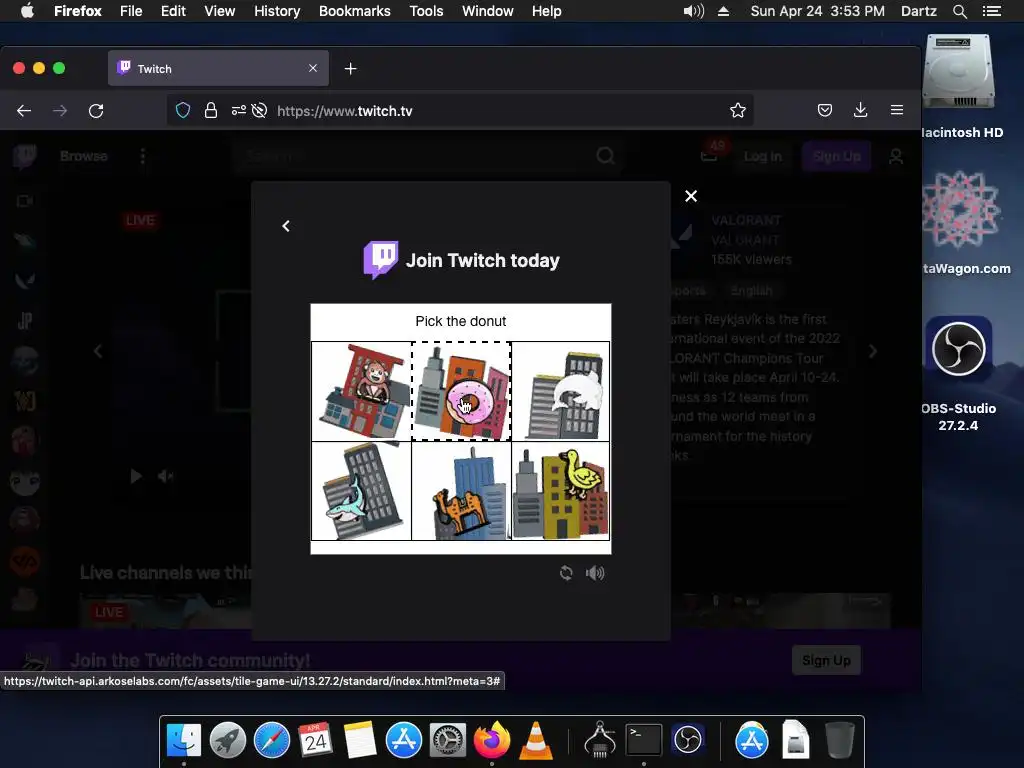The image size is (1024, 768).
Task: Select the Twitch tab
Action: tap(218, 69)
